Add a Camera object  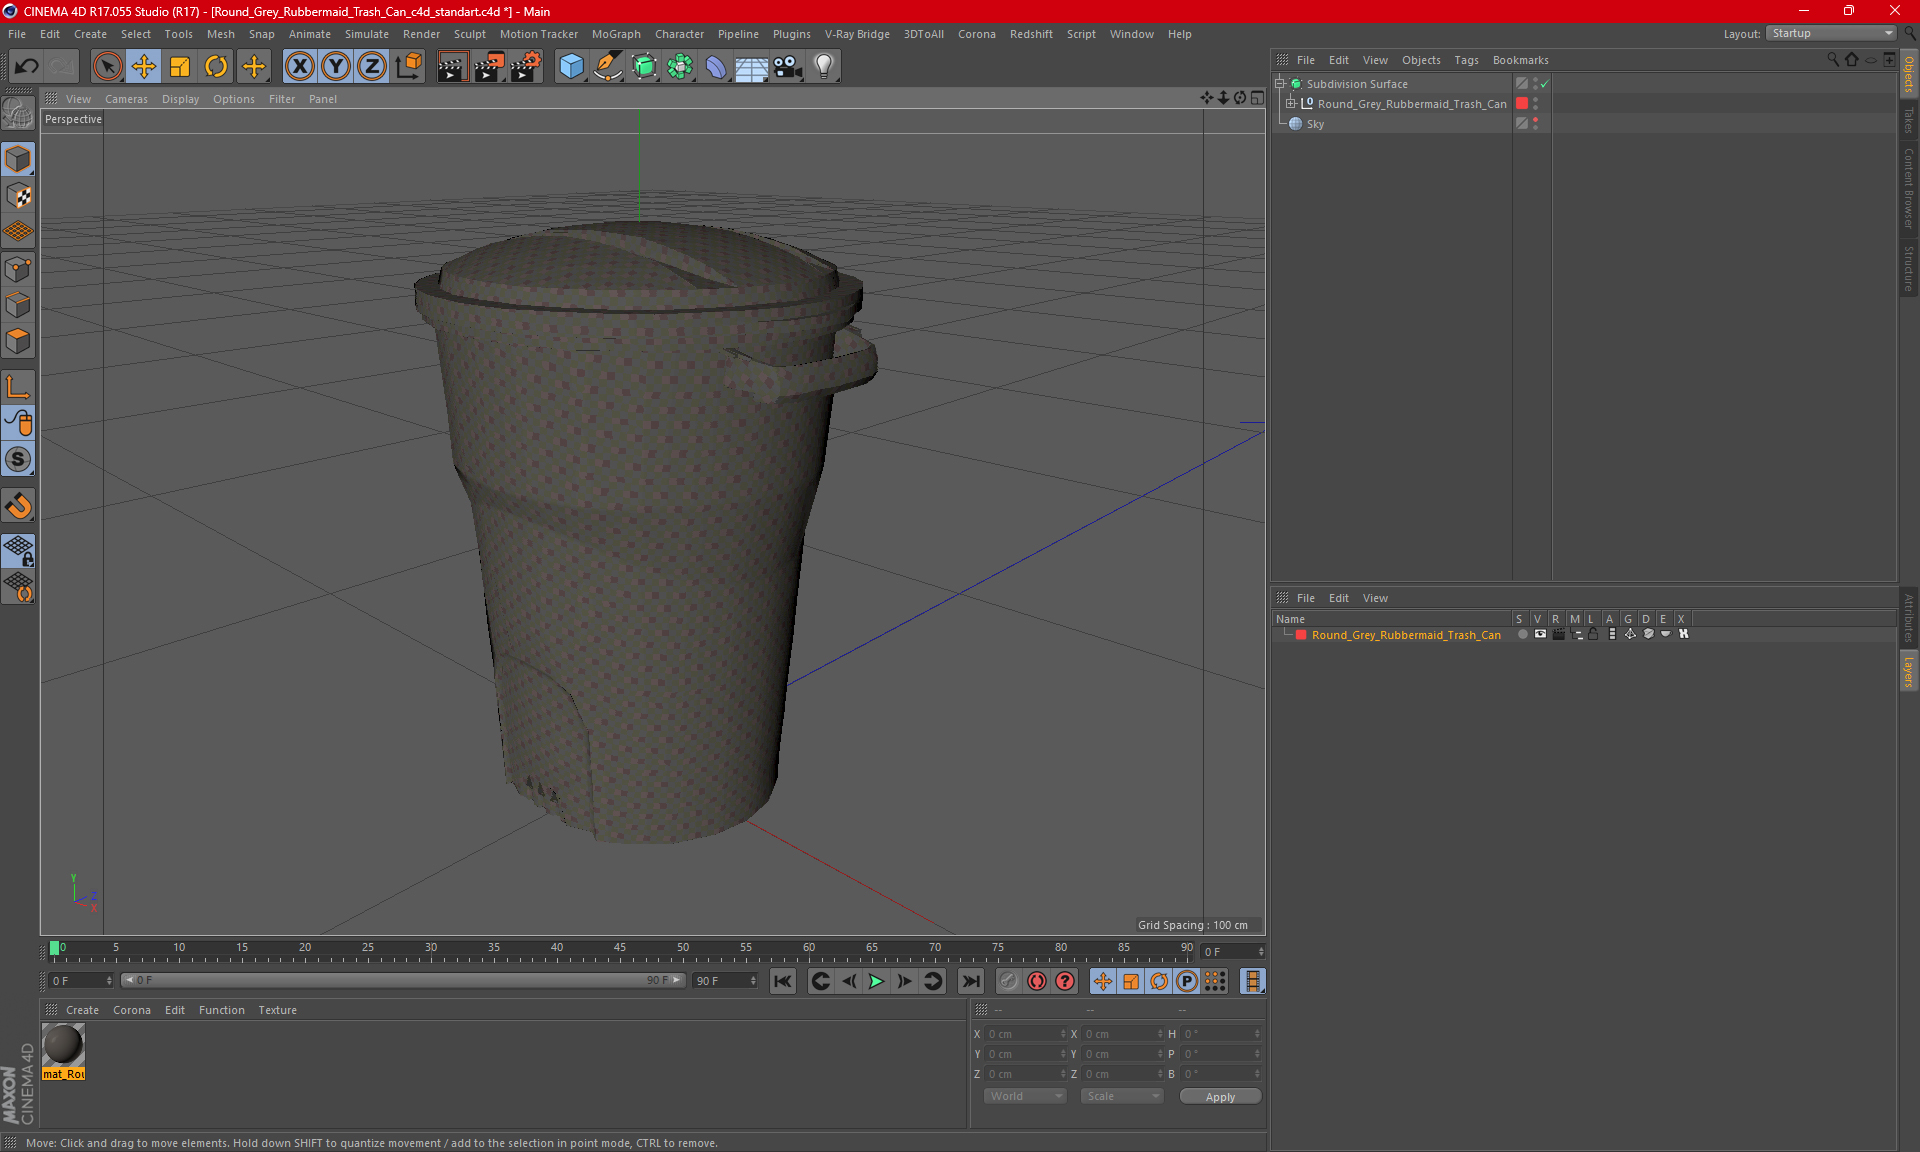[x=788, y=67]
